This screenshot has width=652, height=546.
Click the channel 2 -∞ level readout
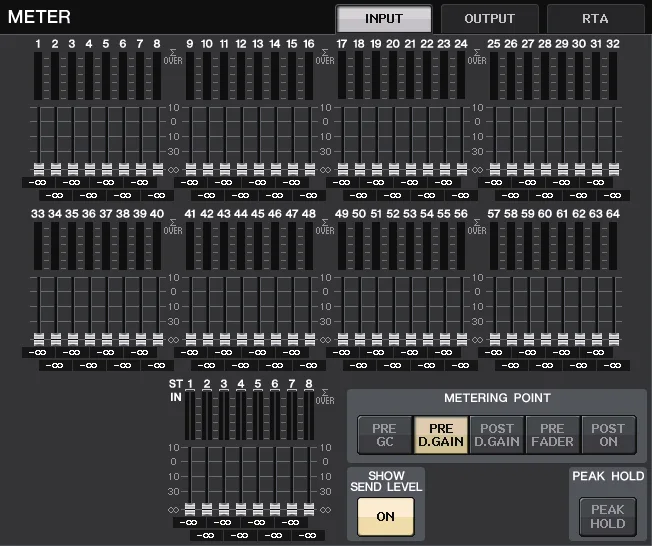[54, 195]
